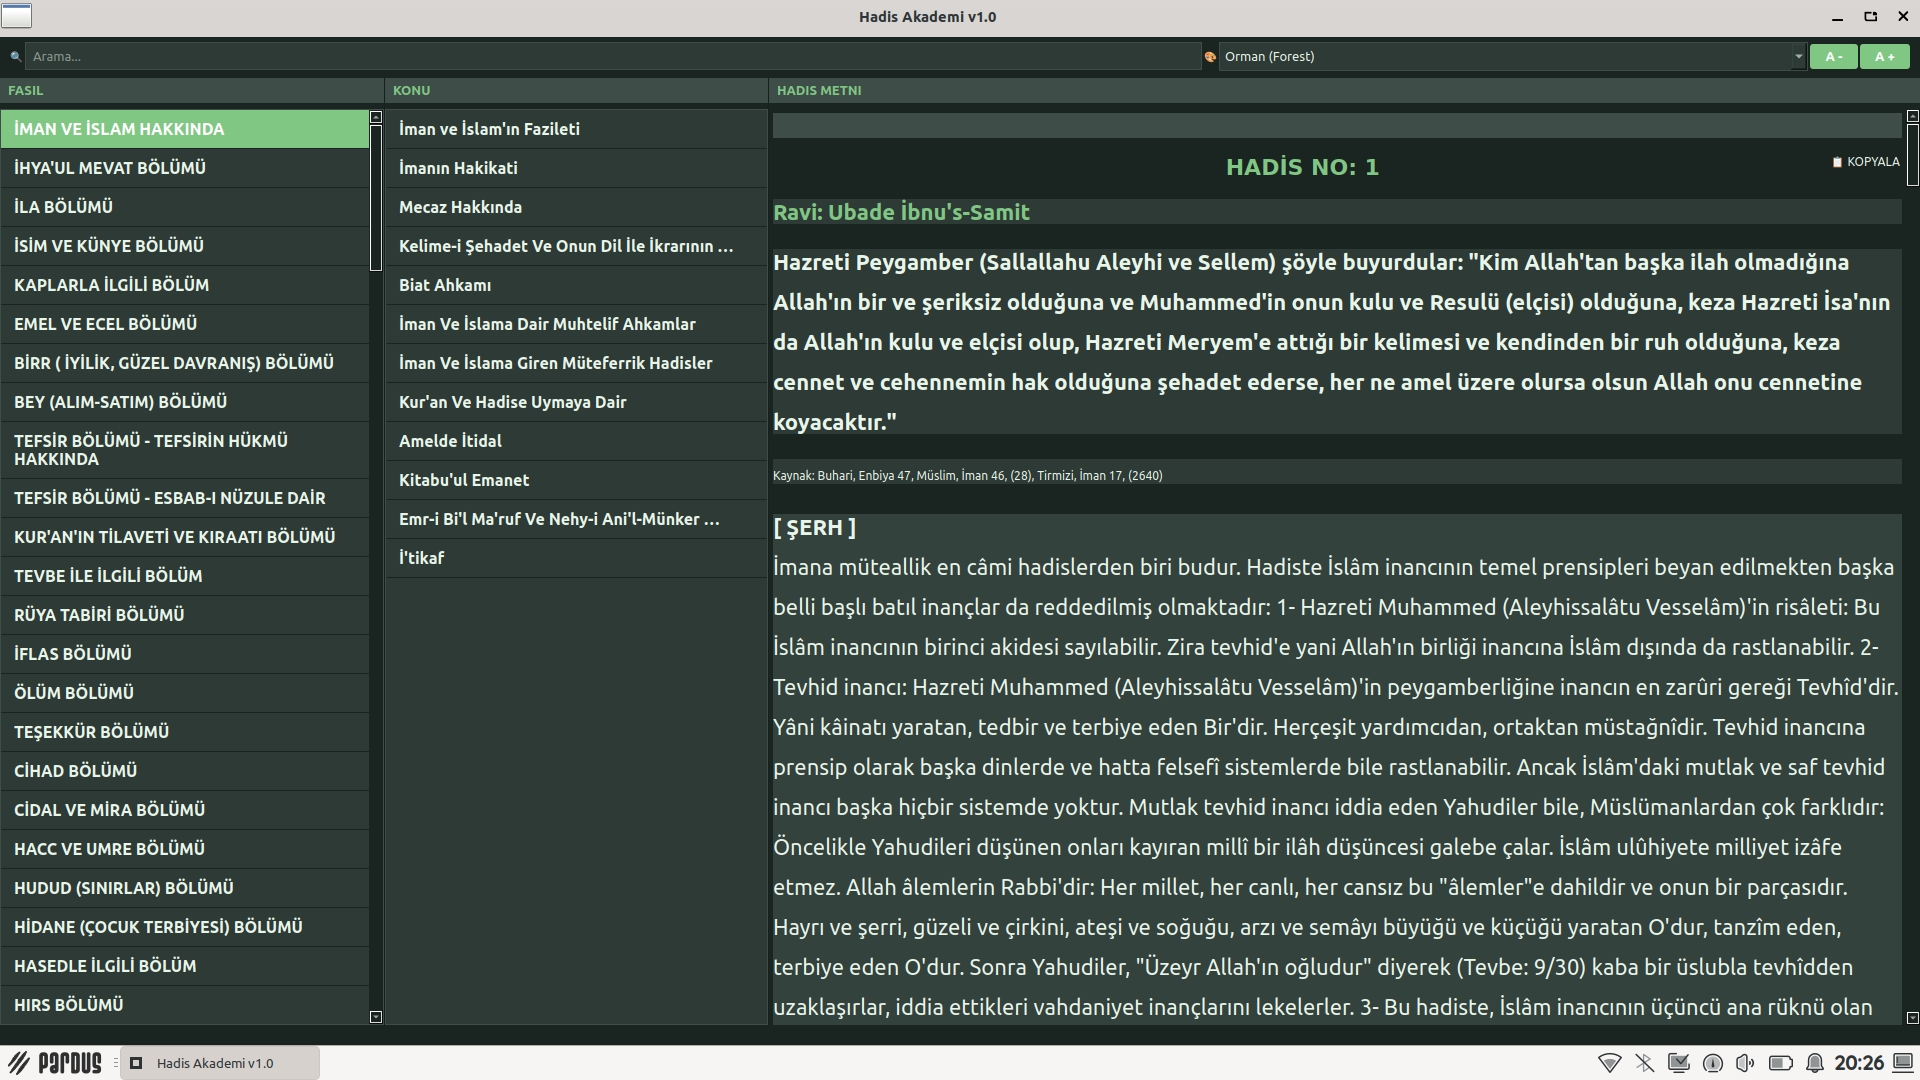The width and height of the screenshot is (1920, 1080).
Task: Click the Bluetooth tray icon
Action: tap(1644, 1063)
